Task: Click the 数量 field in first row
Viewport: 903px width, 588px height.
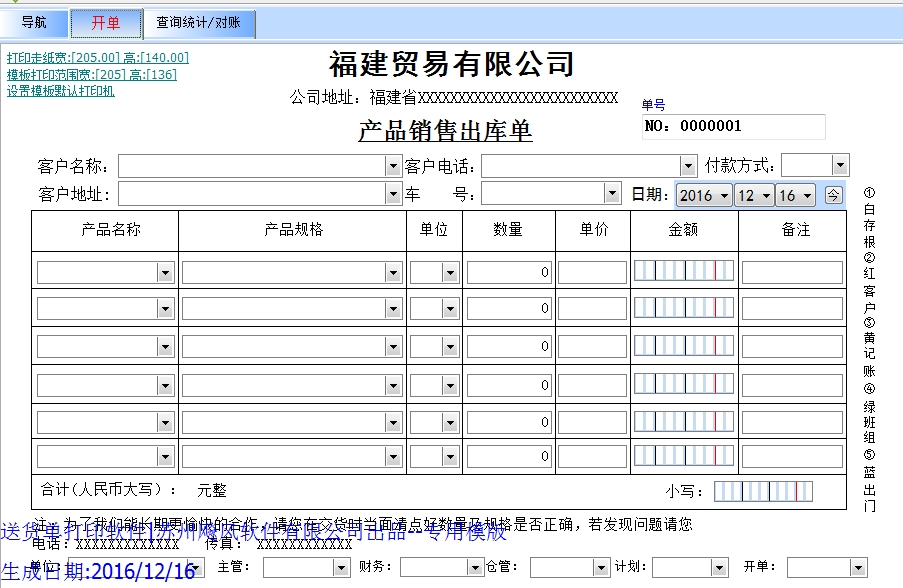Action: tap(510, 272)
